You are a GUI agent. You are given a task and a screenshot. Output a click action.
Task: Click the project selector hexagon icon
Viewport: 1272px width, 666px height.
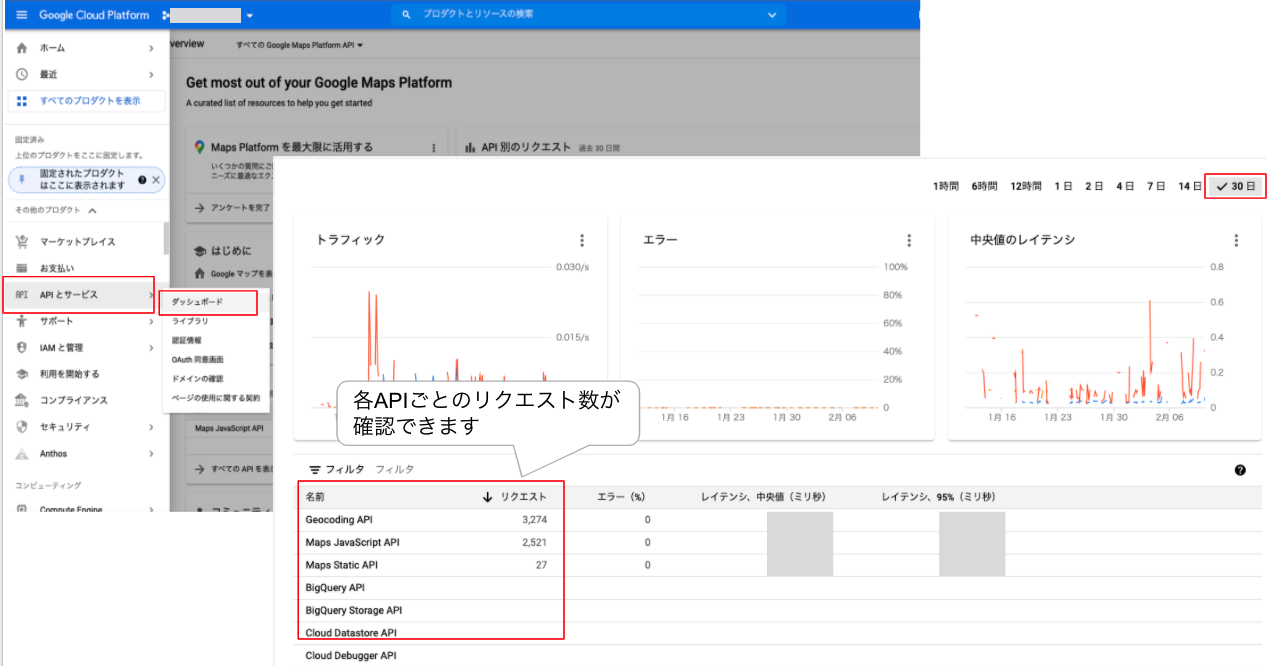(x=164, y=15)
